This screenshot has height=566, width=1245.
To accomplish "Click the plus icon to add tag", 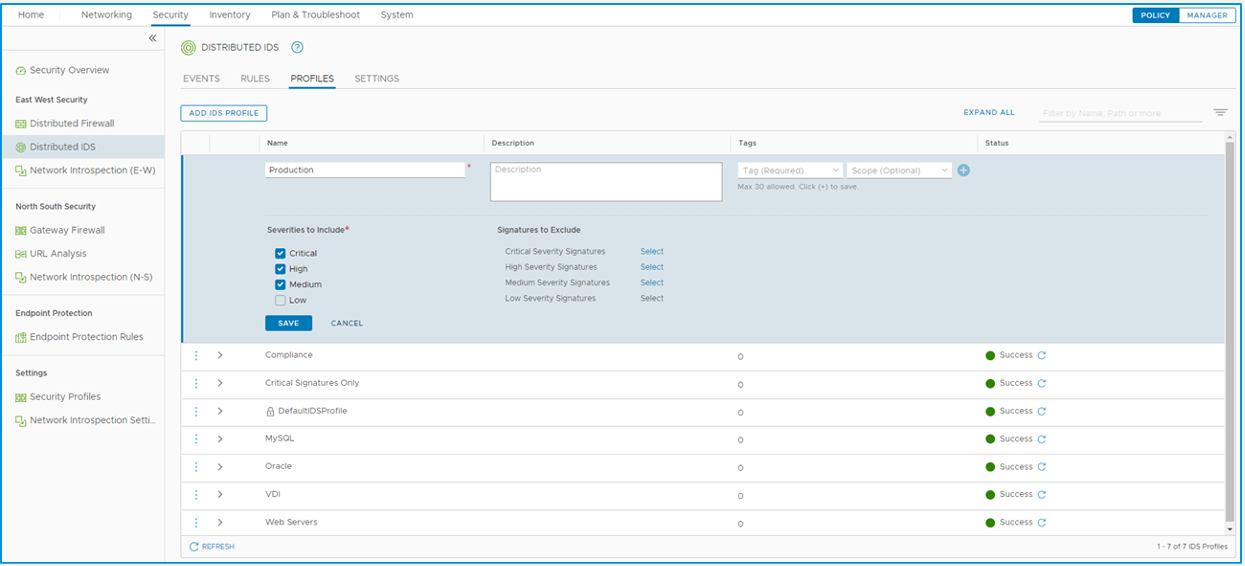I will [964, 170].
